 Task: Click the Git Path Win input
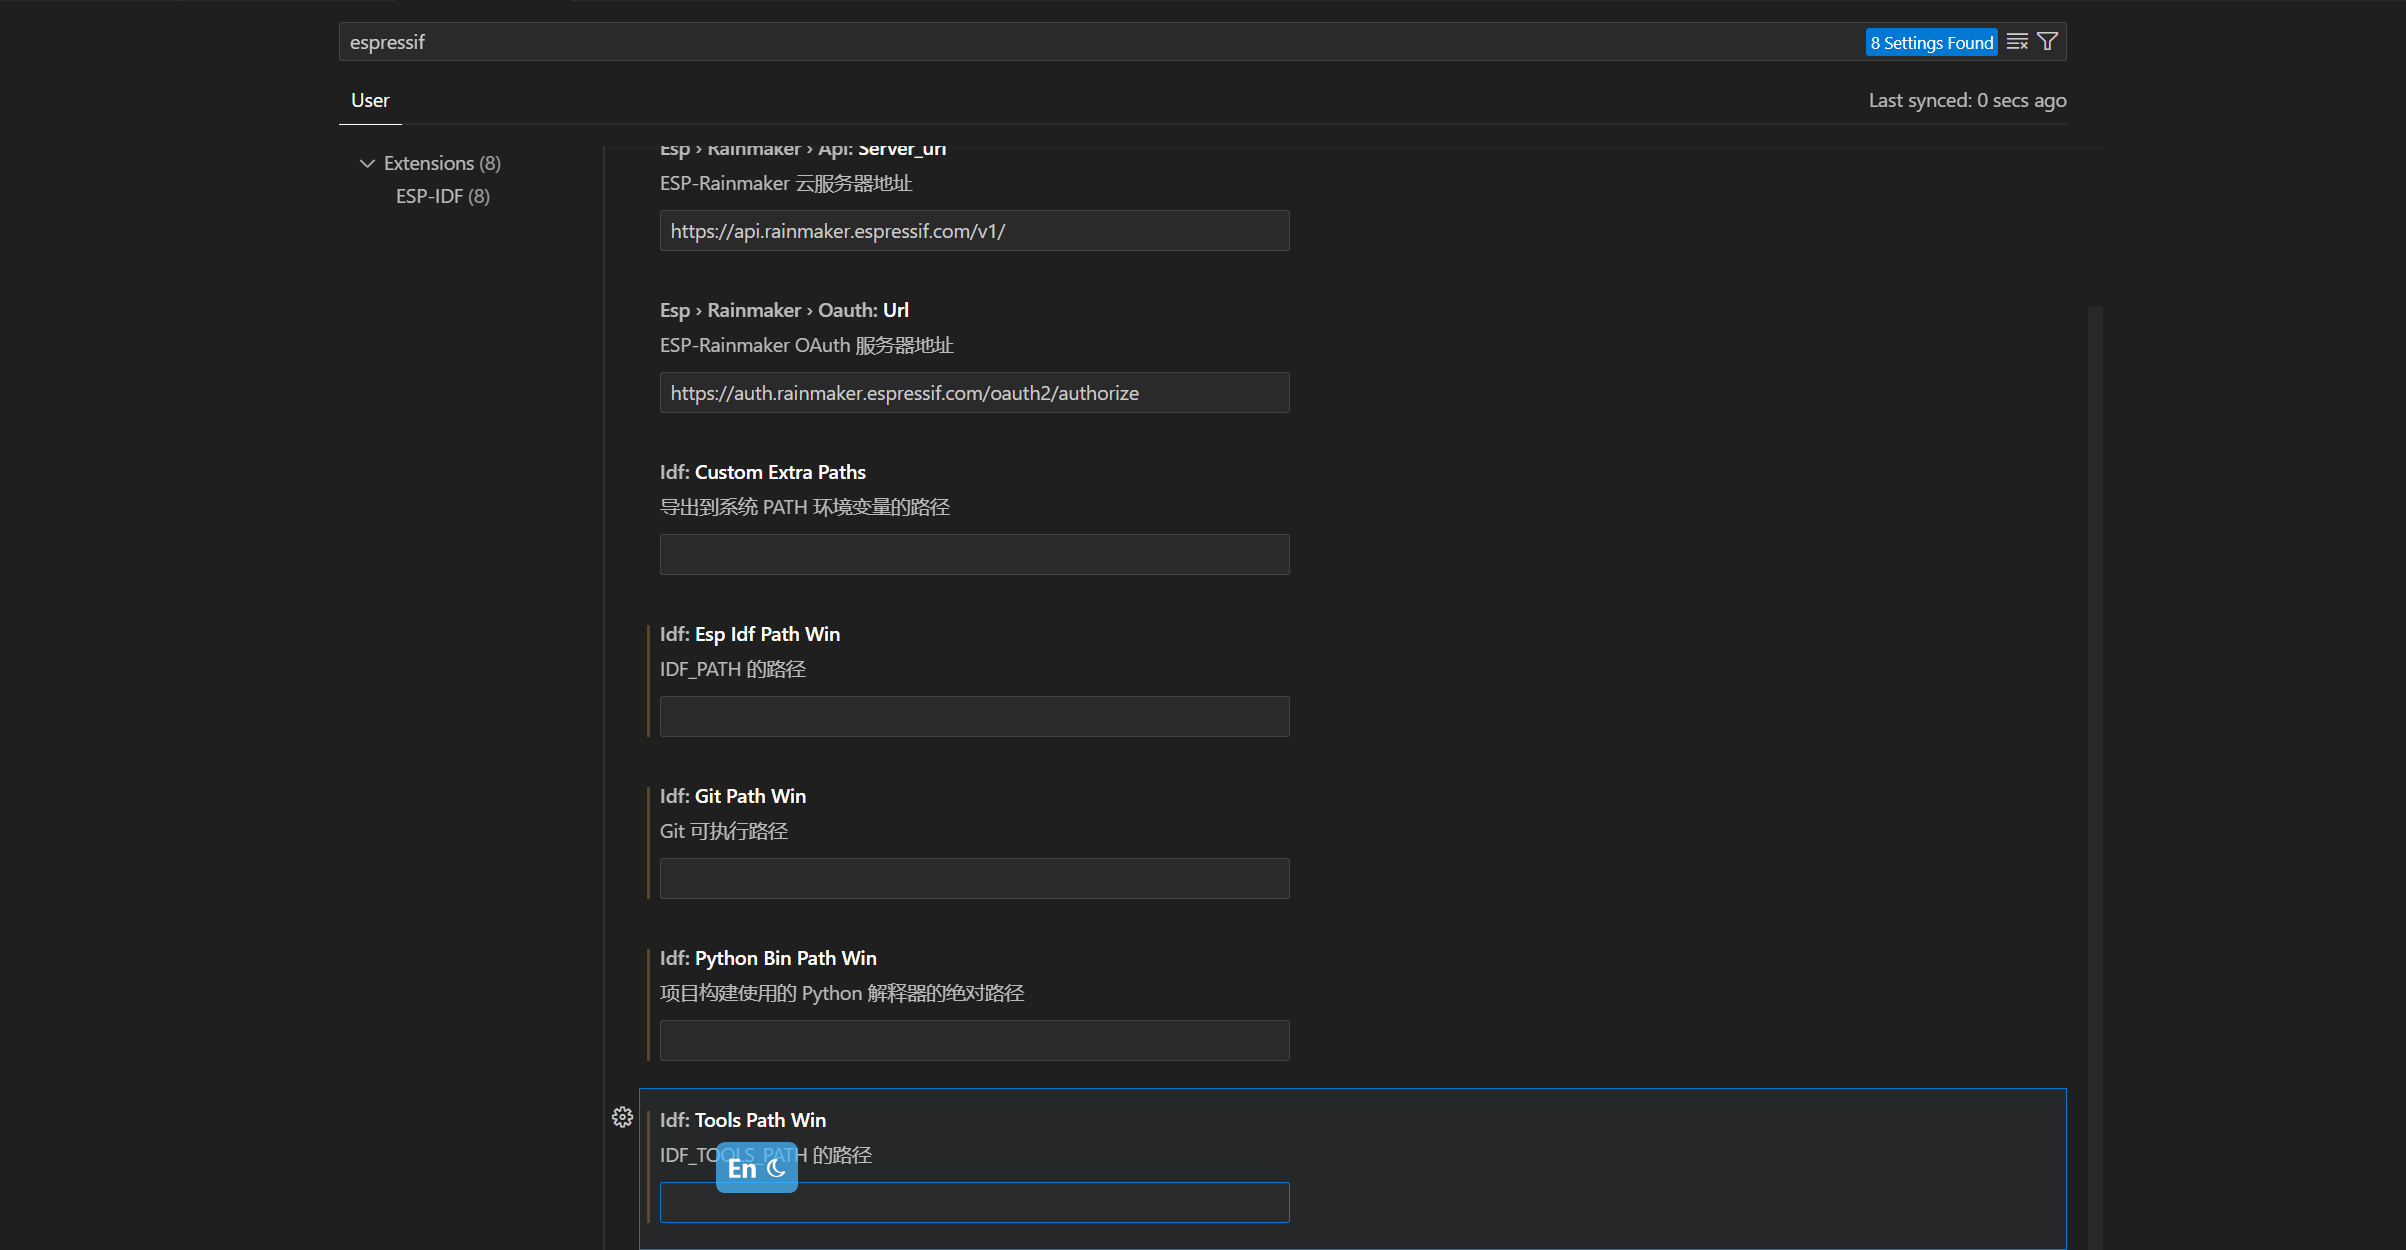coord(974,879)
